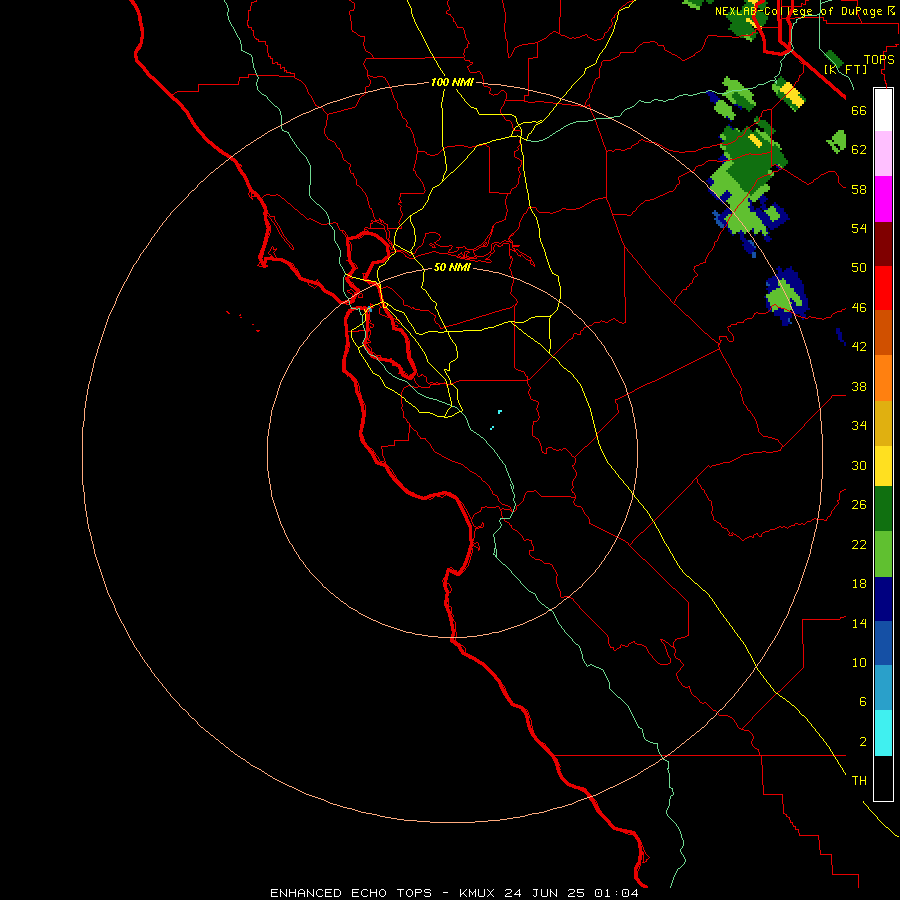Click the "100 NMI" range ring label

pyautogui.click(x=452, y=82)
